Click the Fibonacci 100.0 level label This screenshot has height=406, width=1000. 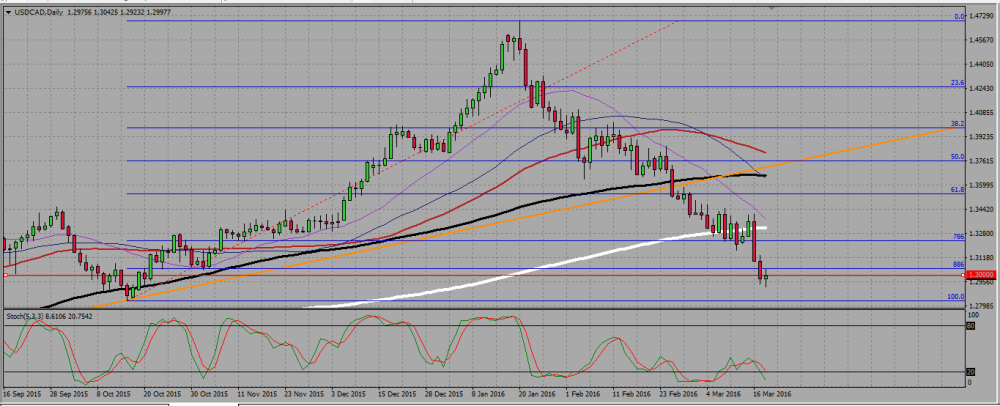[x=955, y=297]
